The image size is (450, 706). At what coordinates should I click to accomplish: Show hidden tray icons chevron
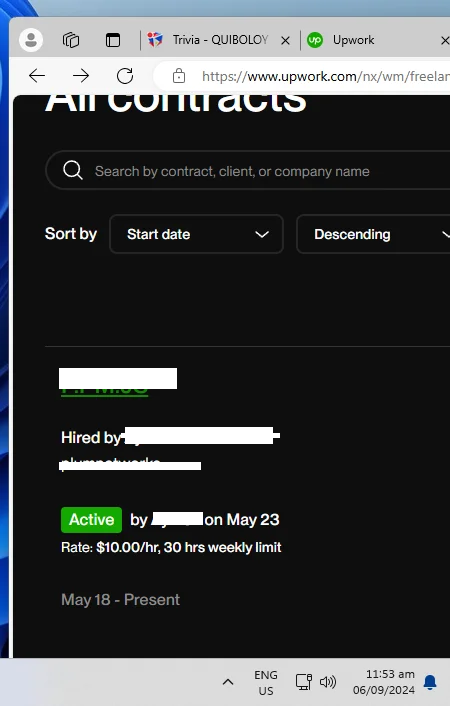[228, 682]
